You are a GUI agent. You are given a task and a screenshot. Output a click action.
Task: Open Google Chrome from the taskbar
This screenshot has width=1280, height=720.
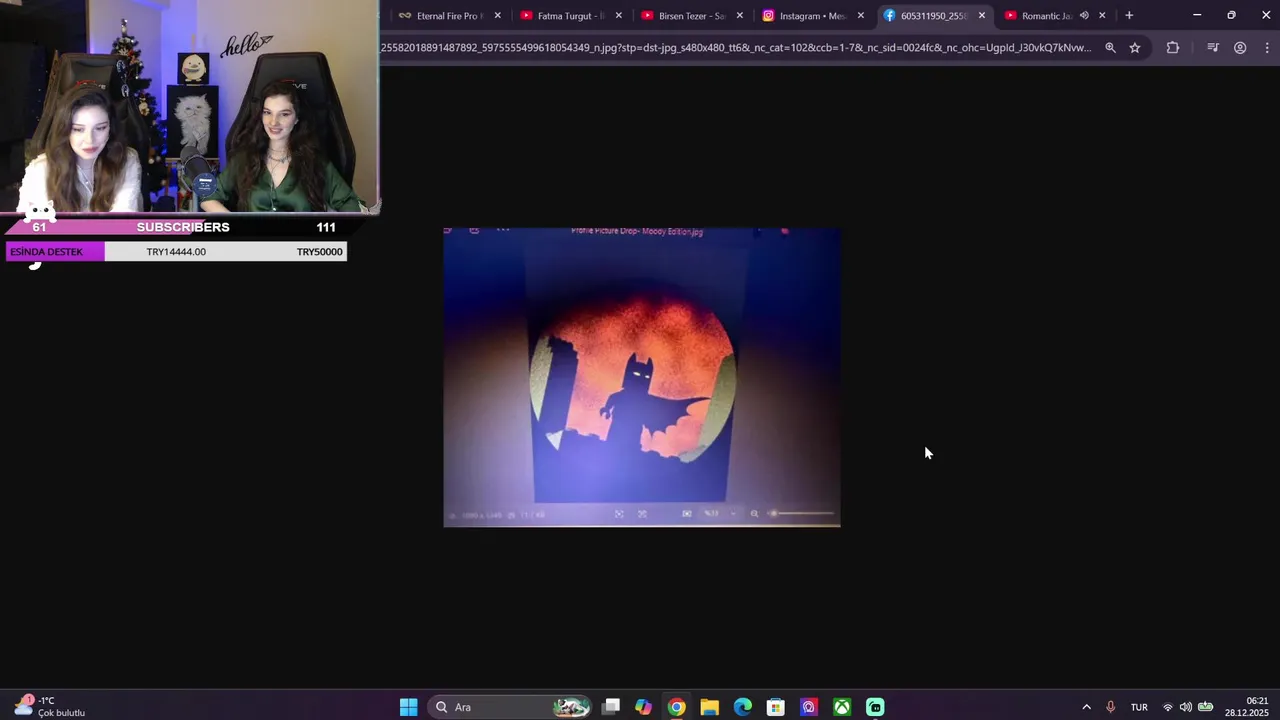(677, 707)
